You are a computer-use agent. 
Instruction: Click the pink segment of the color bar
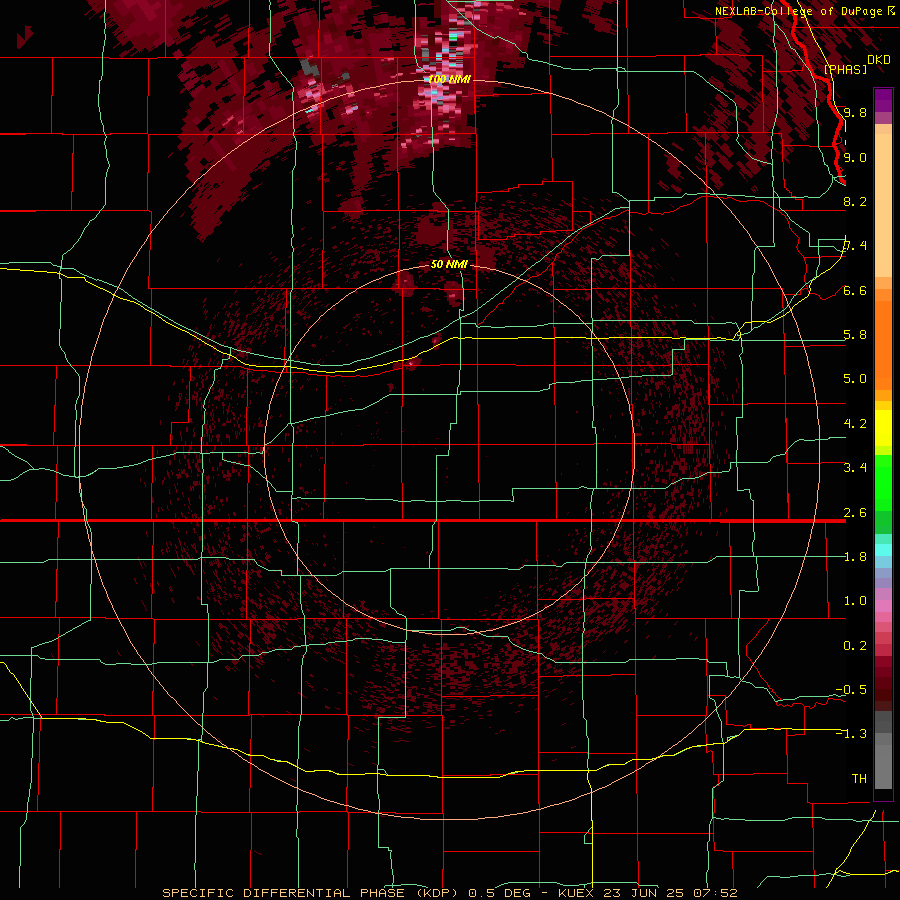click(x=883, y=606)
